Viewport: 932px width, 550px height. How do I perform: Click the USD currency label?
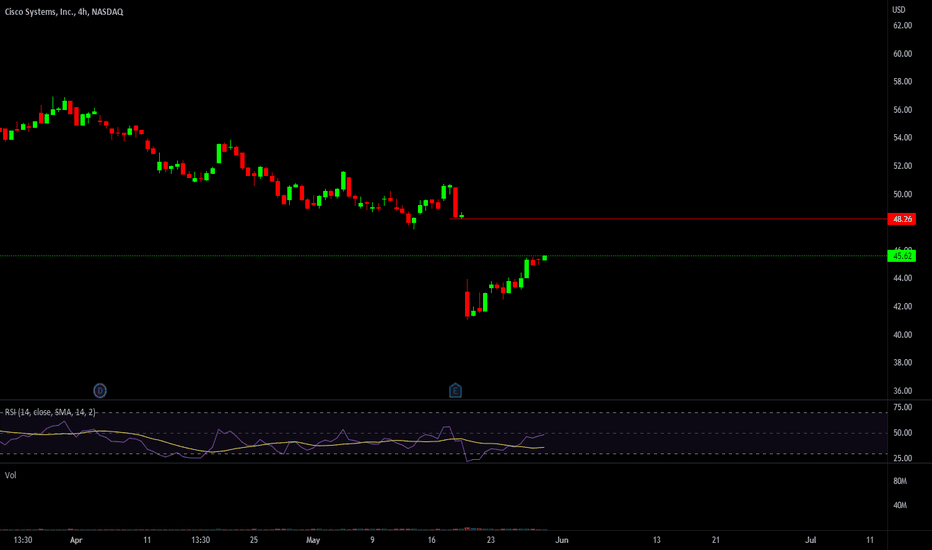pos(899,10)
